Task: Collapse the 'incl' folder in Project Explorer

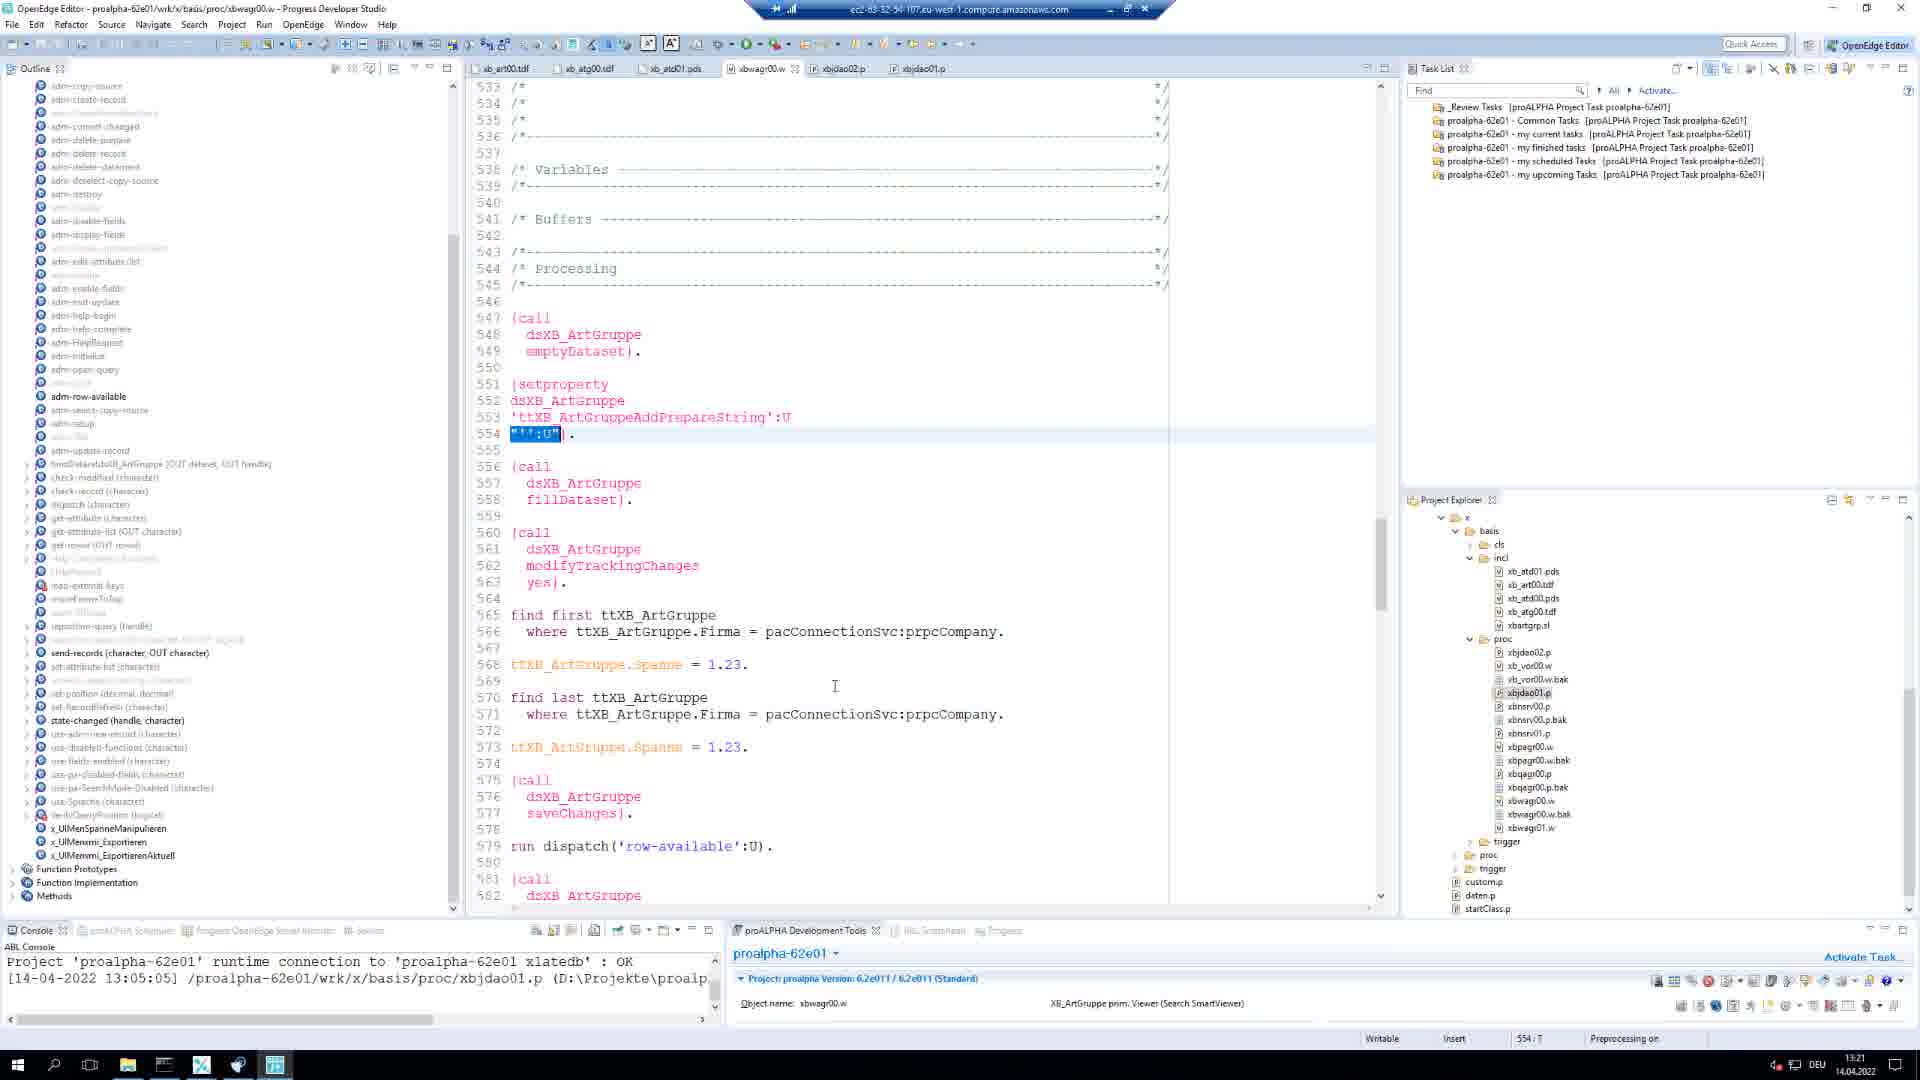Action: click(x=1470, y=558)
